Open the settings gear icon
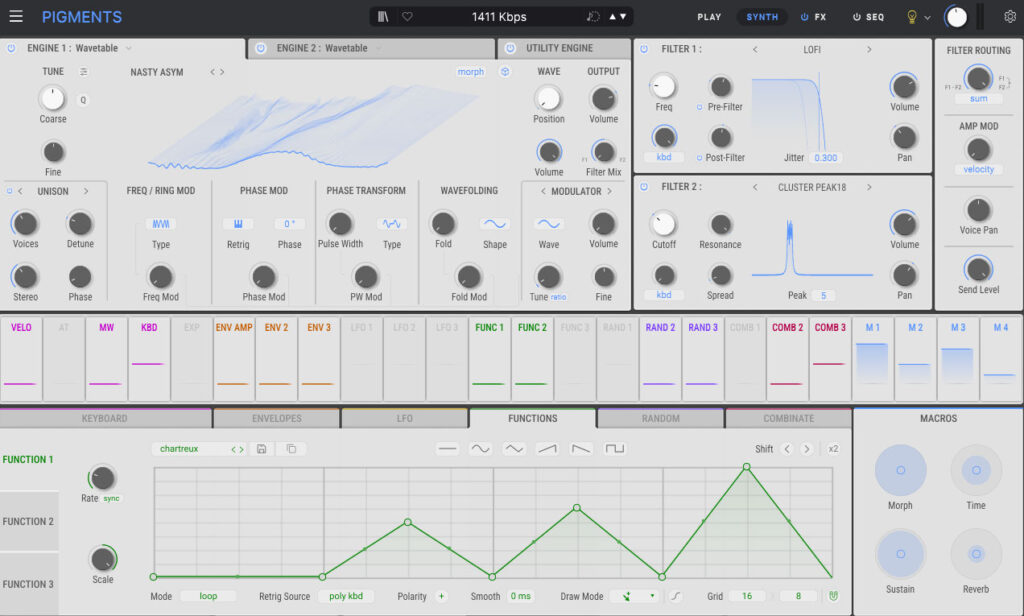Screen dimensions: 1024x616 [x=1010, y=16]
